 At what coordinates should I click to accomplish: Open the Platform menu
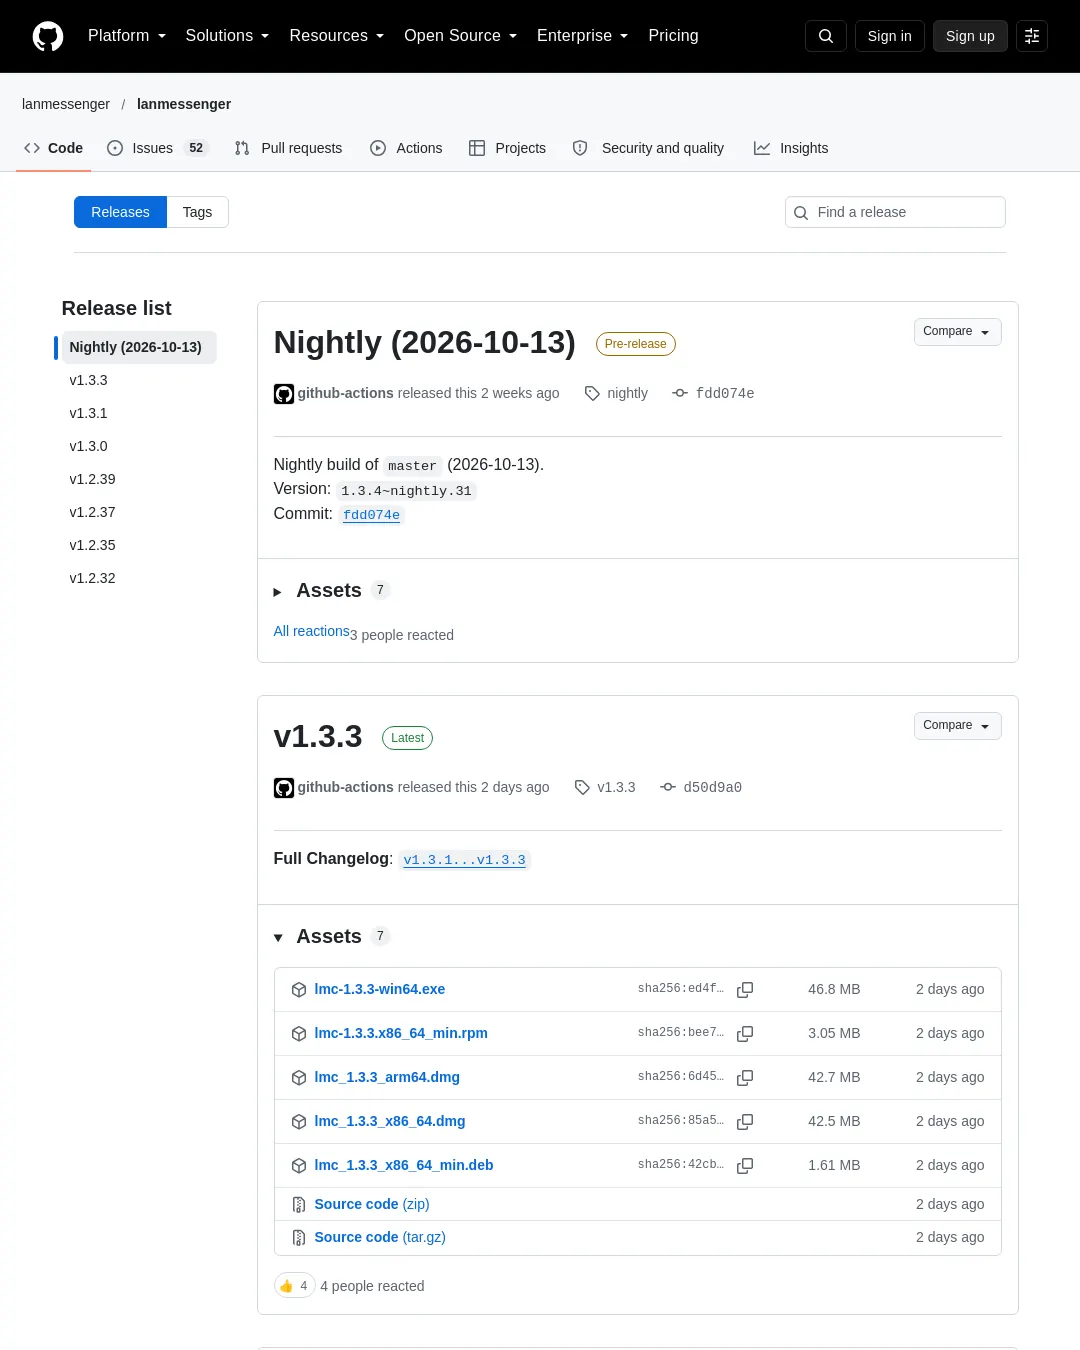tap(127, 36)
